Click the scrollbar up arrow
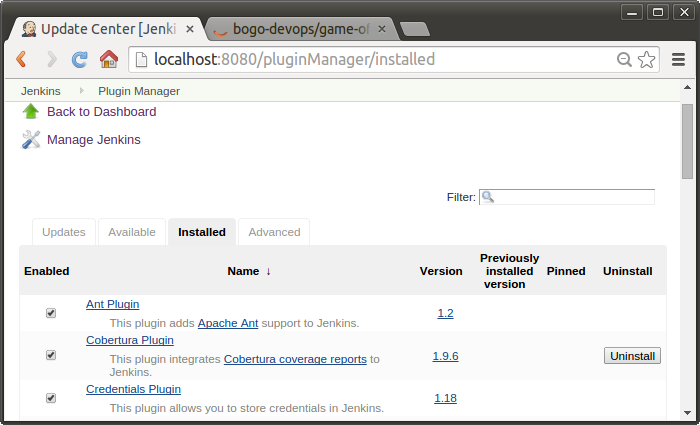 click(x=687, y=88)
